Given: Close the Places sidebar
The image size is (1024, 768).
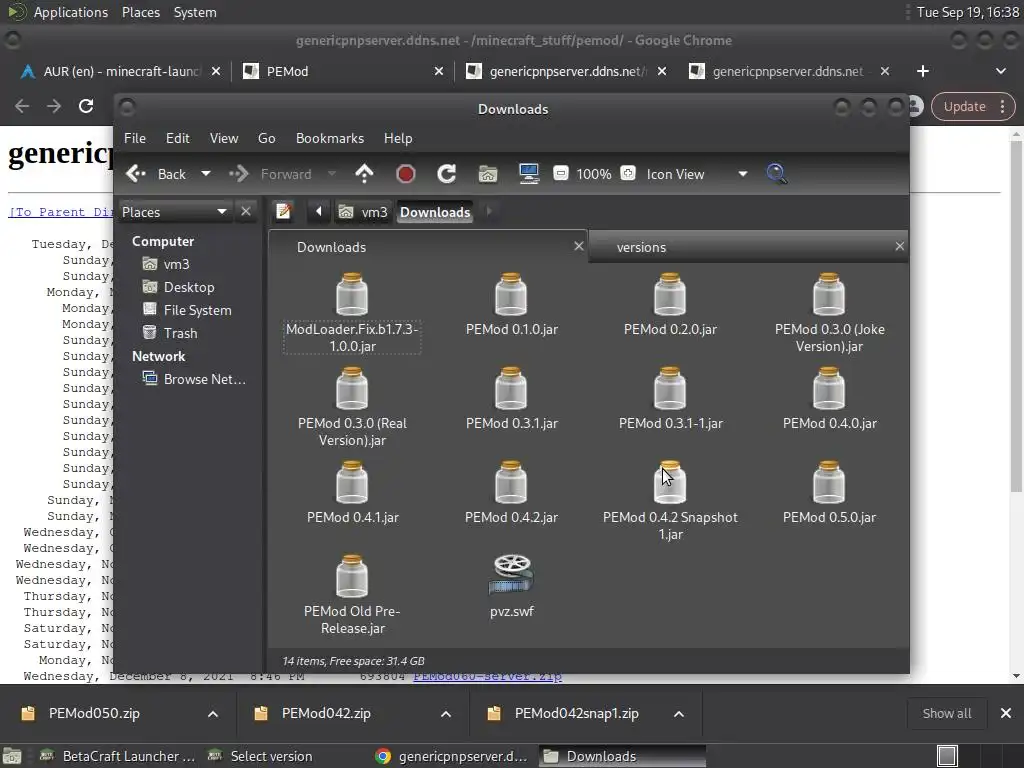Looking at the screenshot, I should tap(246, 212).
